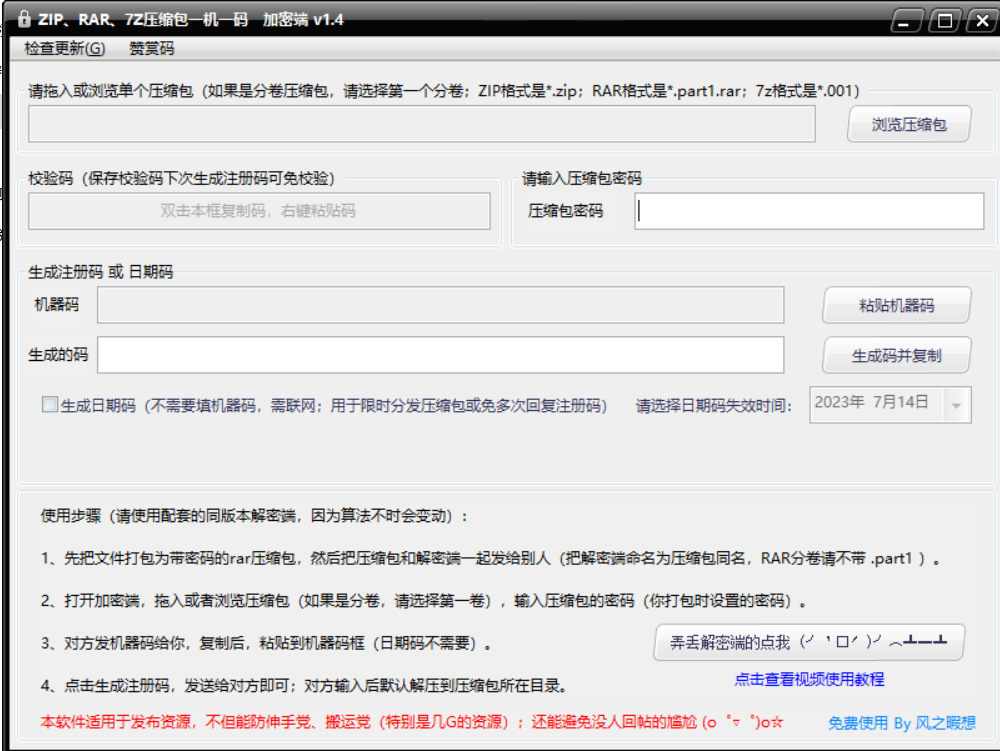Click the 浏览压缩包 button
1000x751 pixels.
click(x=907, y=123)
